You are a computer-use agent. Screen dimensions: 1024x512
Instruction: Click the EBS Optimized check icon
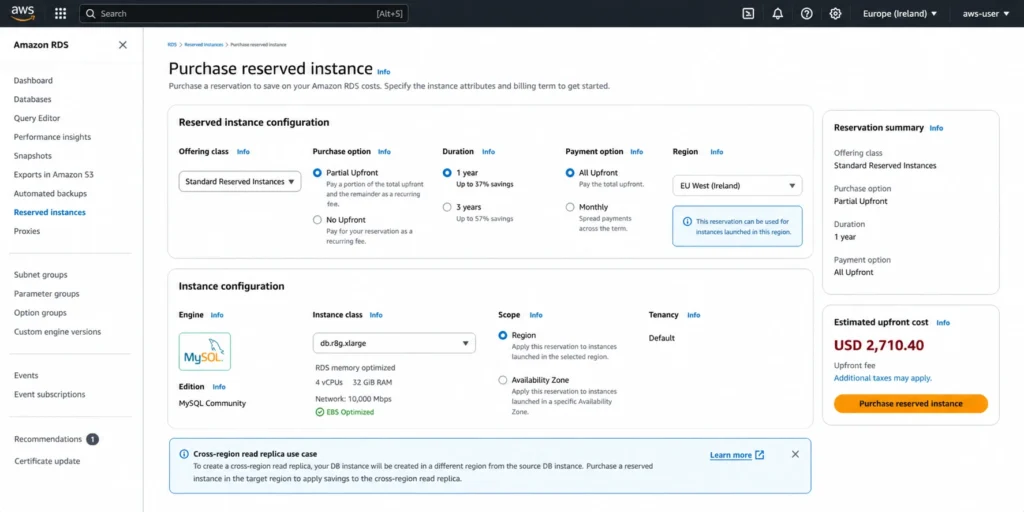(319, 412)
